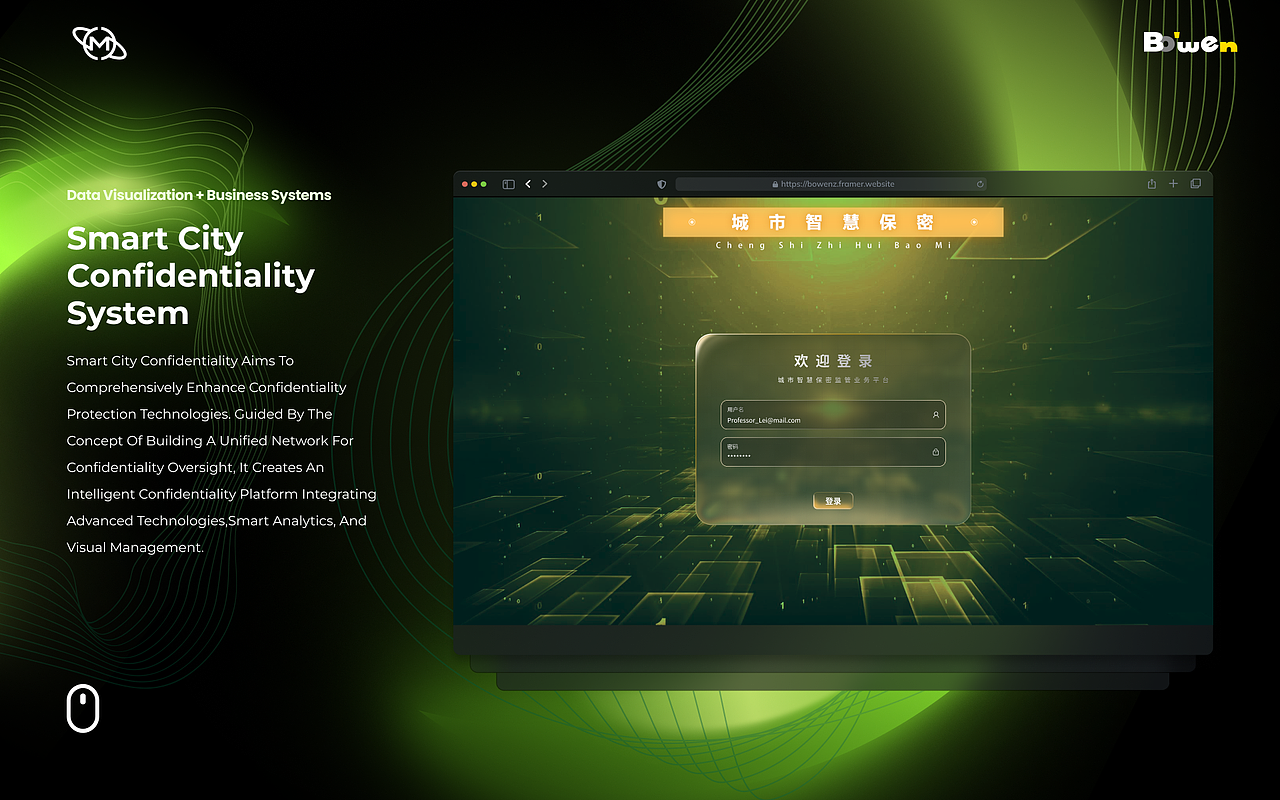Show the tab overview icon

pyautogui.click(x=1196, y=184)
